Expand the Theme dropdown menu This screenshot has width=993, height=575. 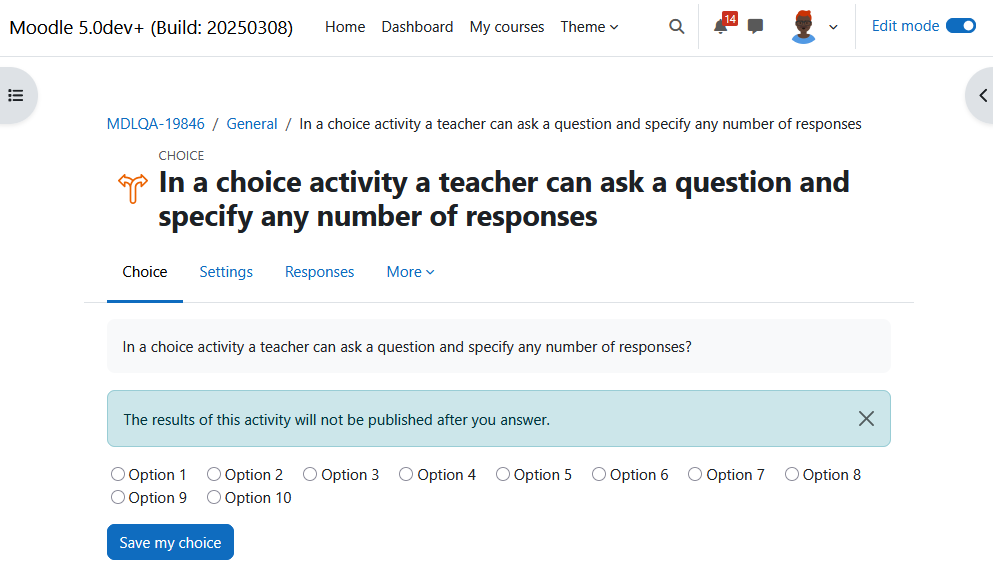589,27
